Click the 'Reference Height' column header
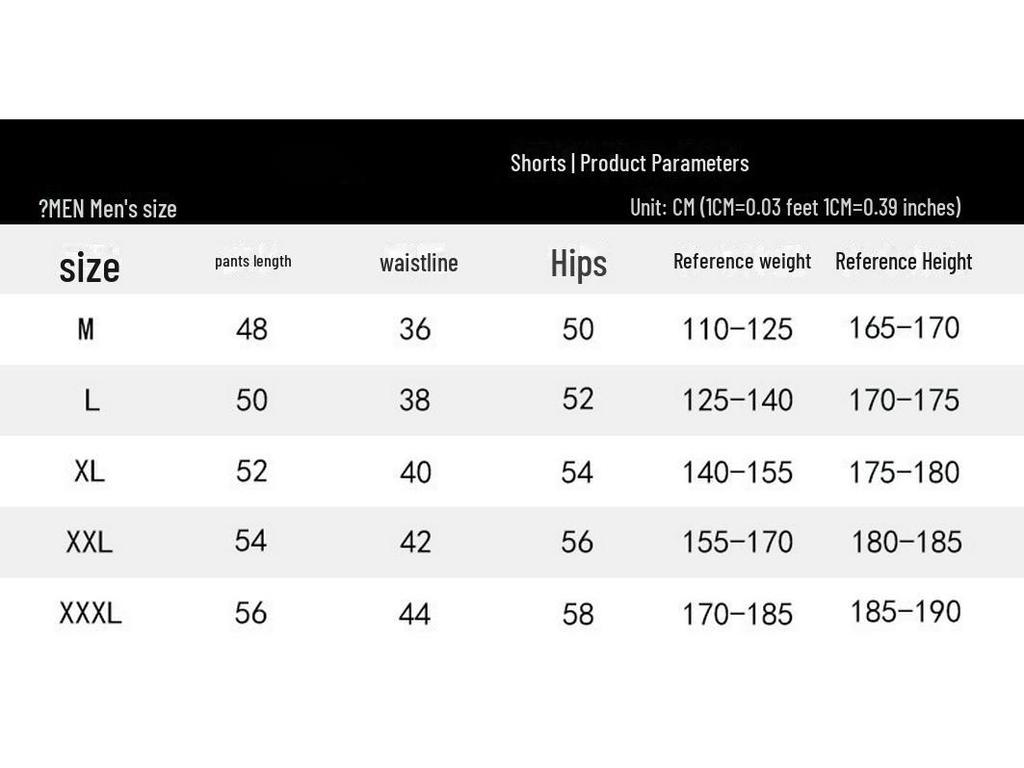Image resolution: width=1024 pixels, height=768 pixels. pyautogui.click(x=904, y=261)
